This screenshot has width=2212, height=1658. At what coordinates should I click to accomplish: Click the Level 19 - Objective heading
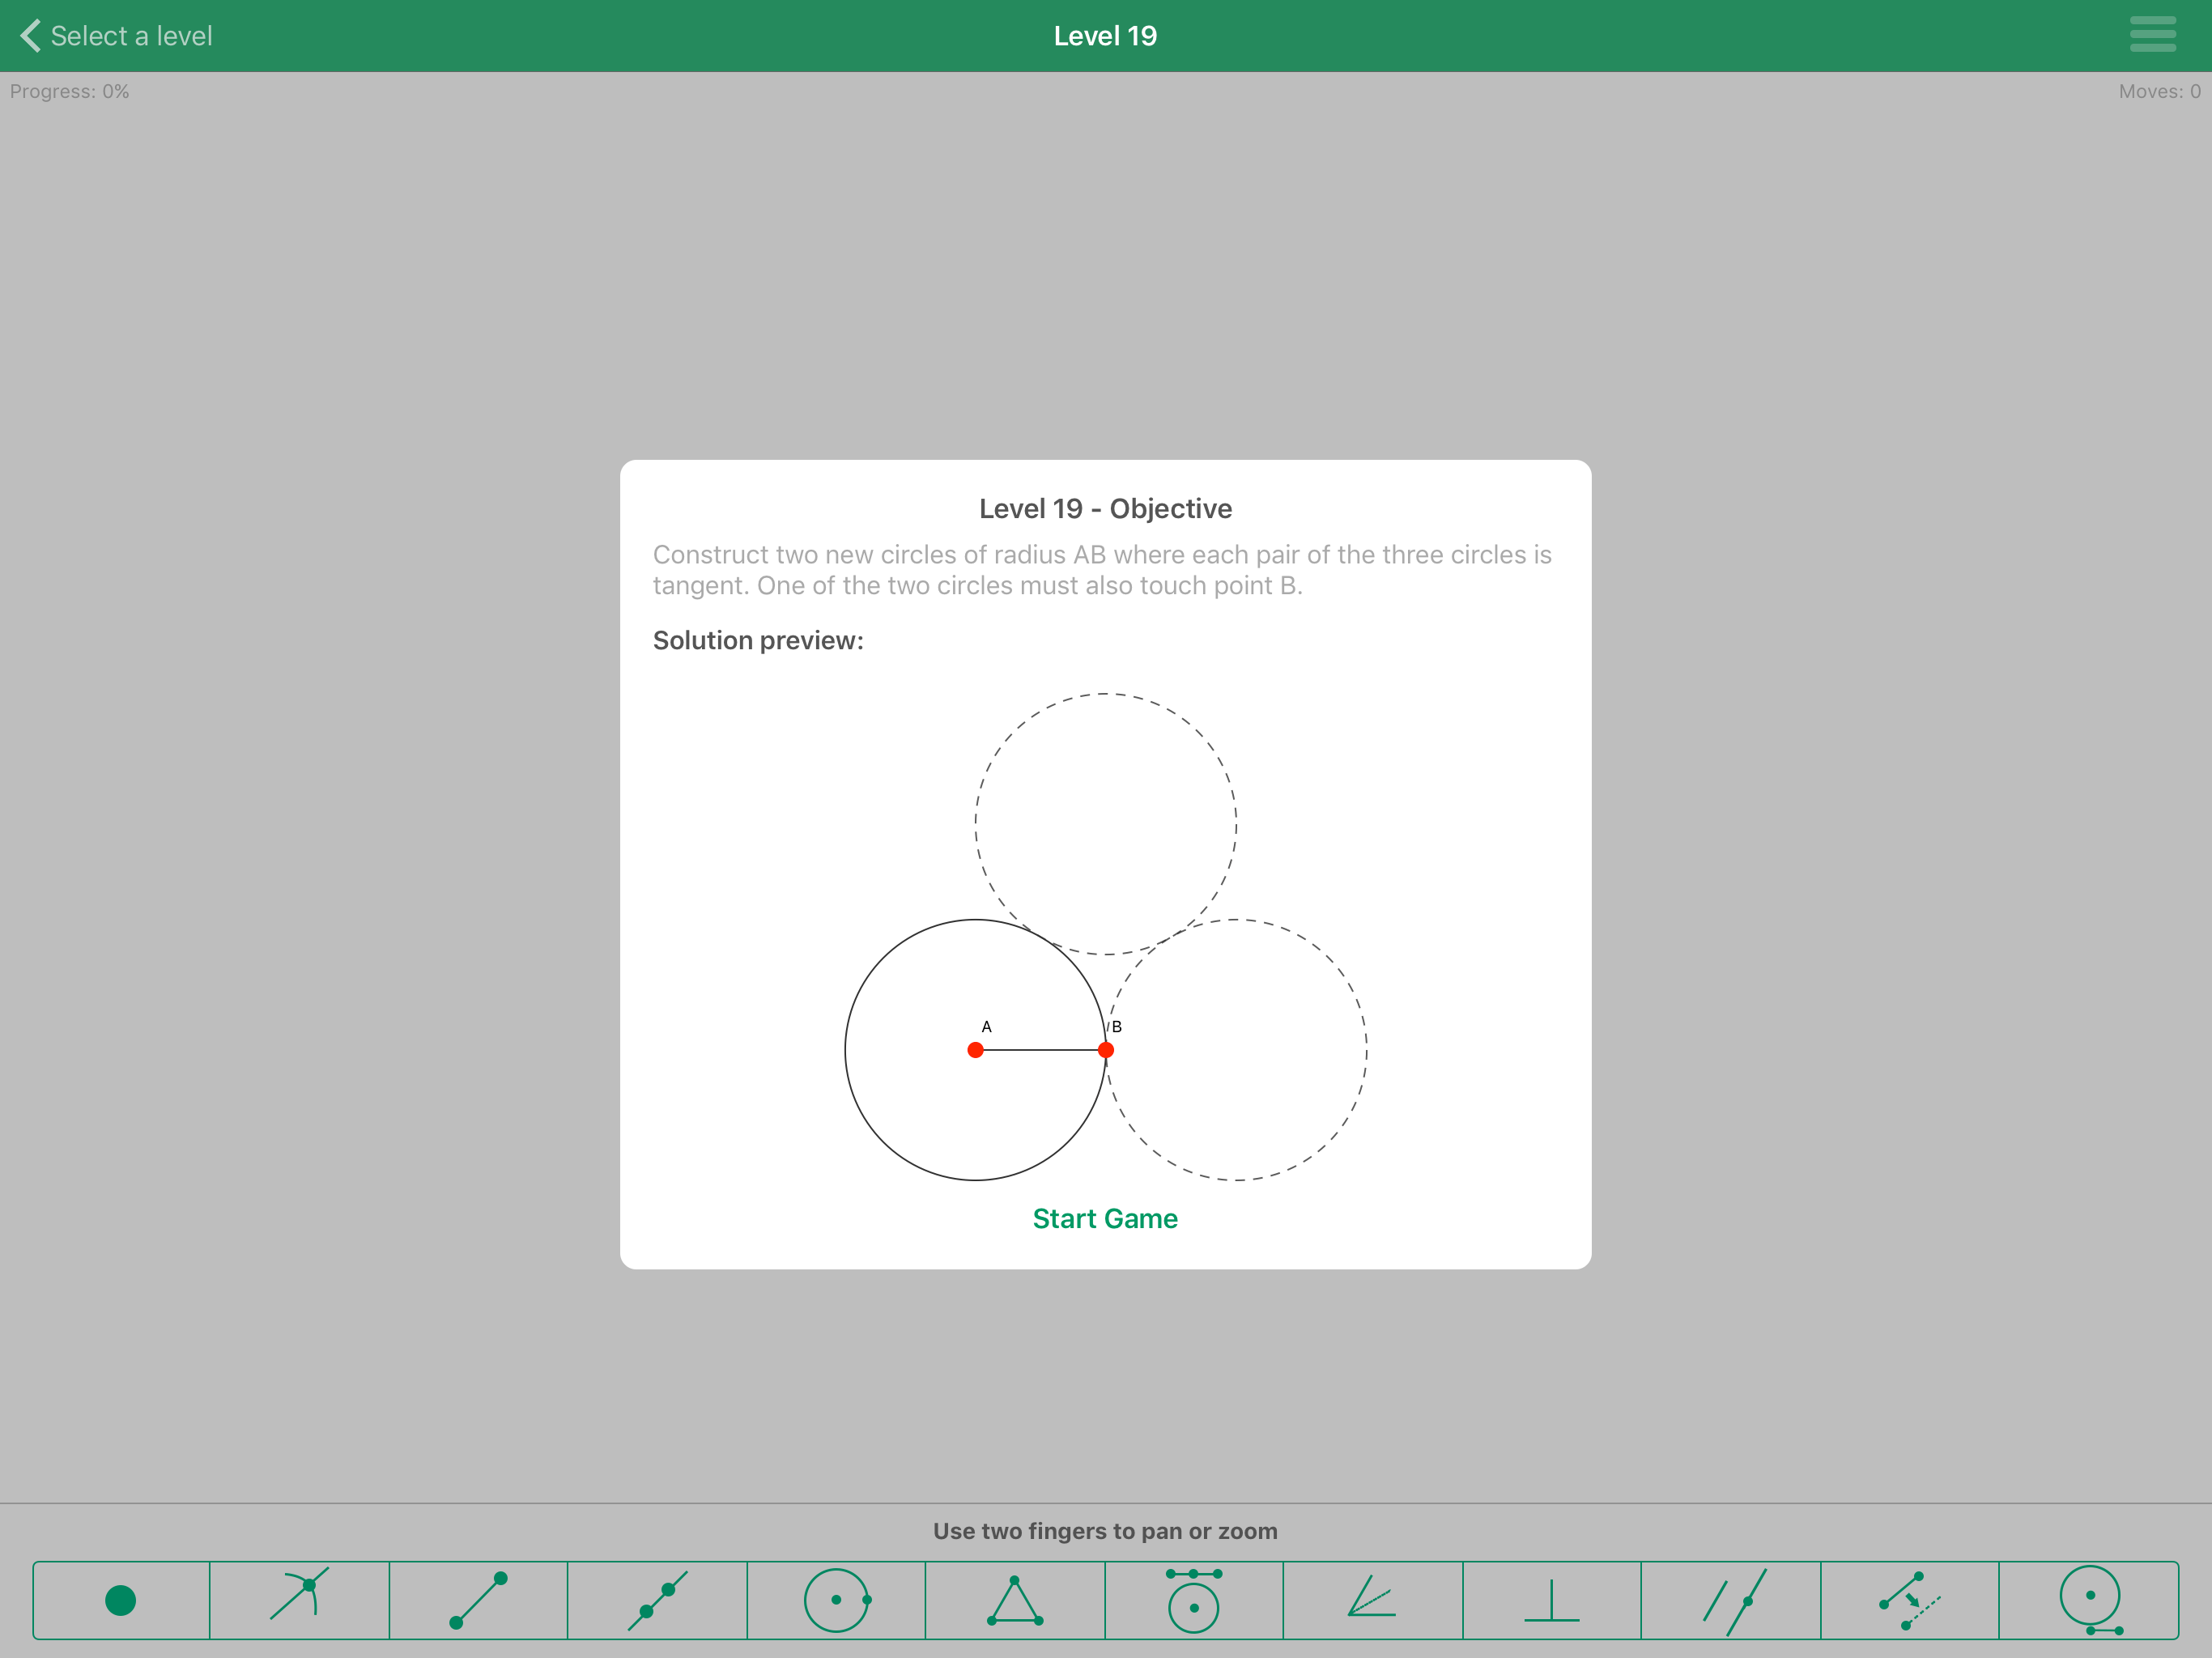(1105, 508)
